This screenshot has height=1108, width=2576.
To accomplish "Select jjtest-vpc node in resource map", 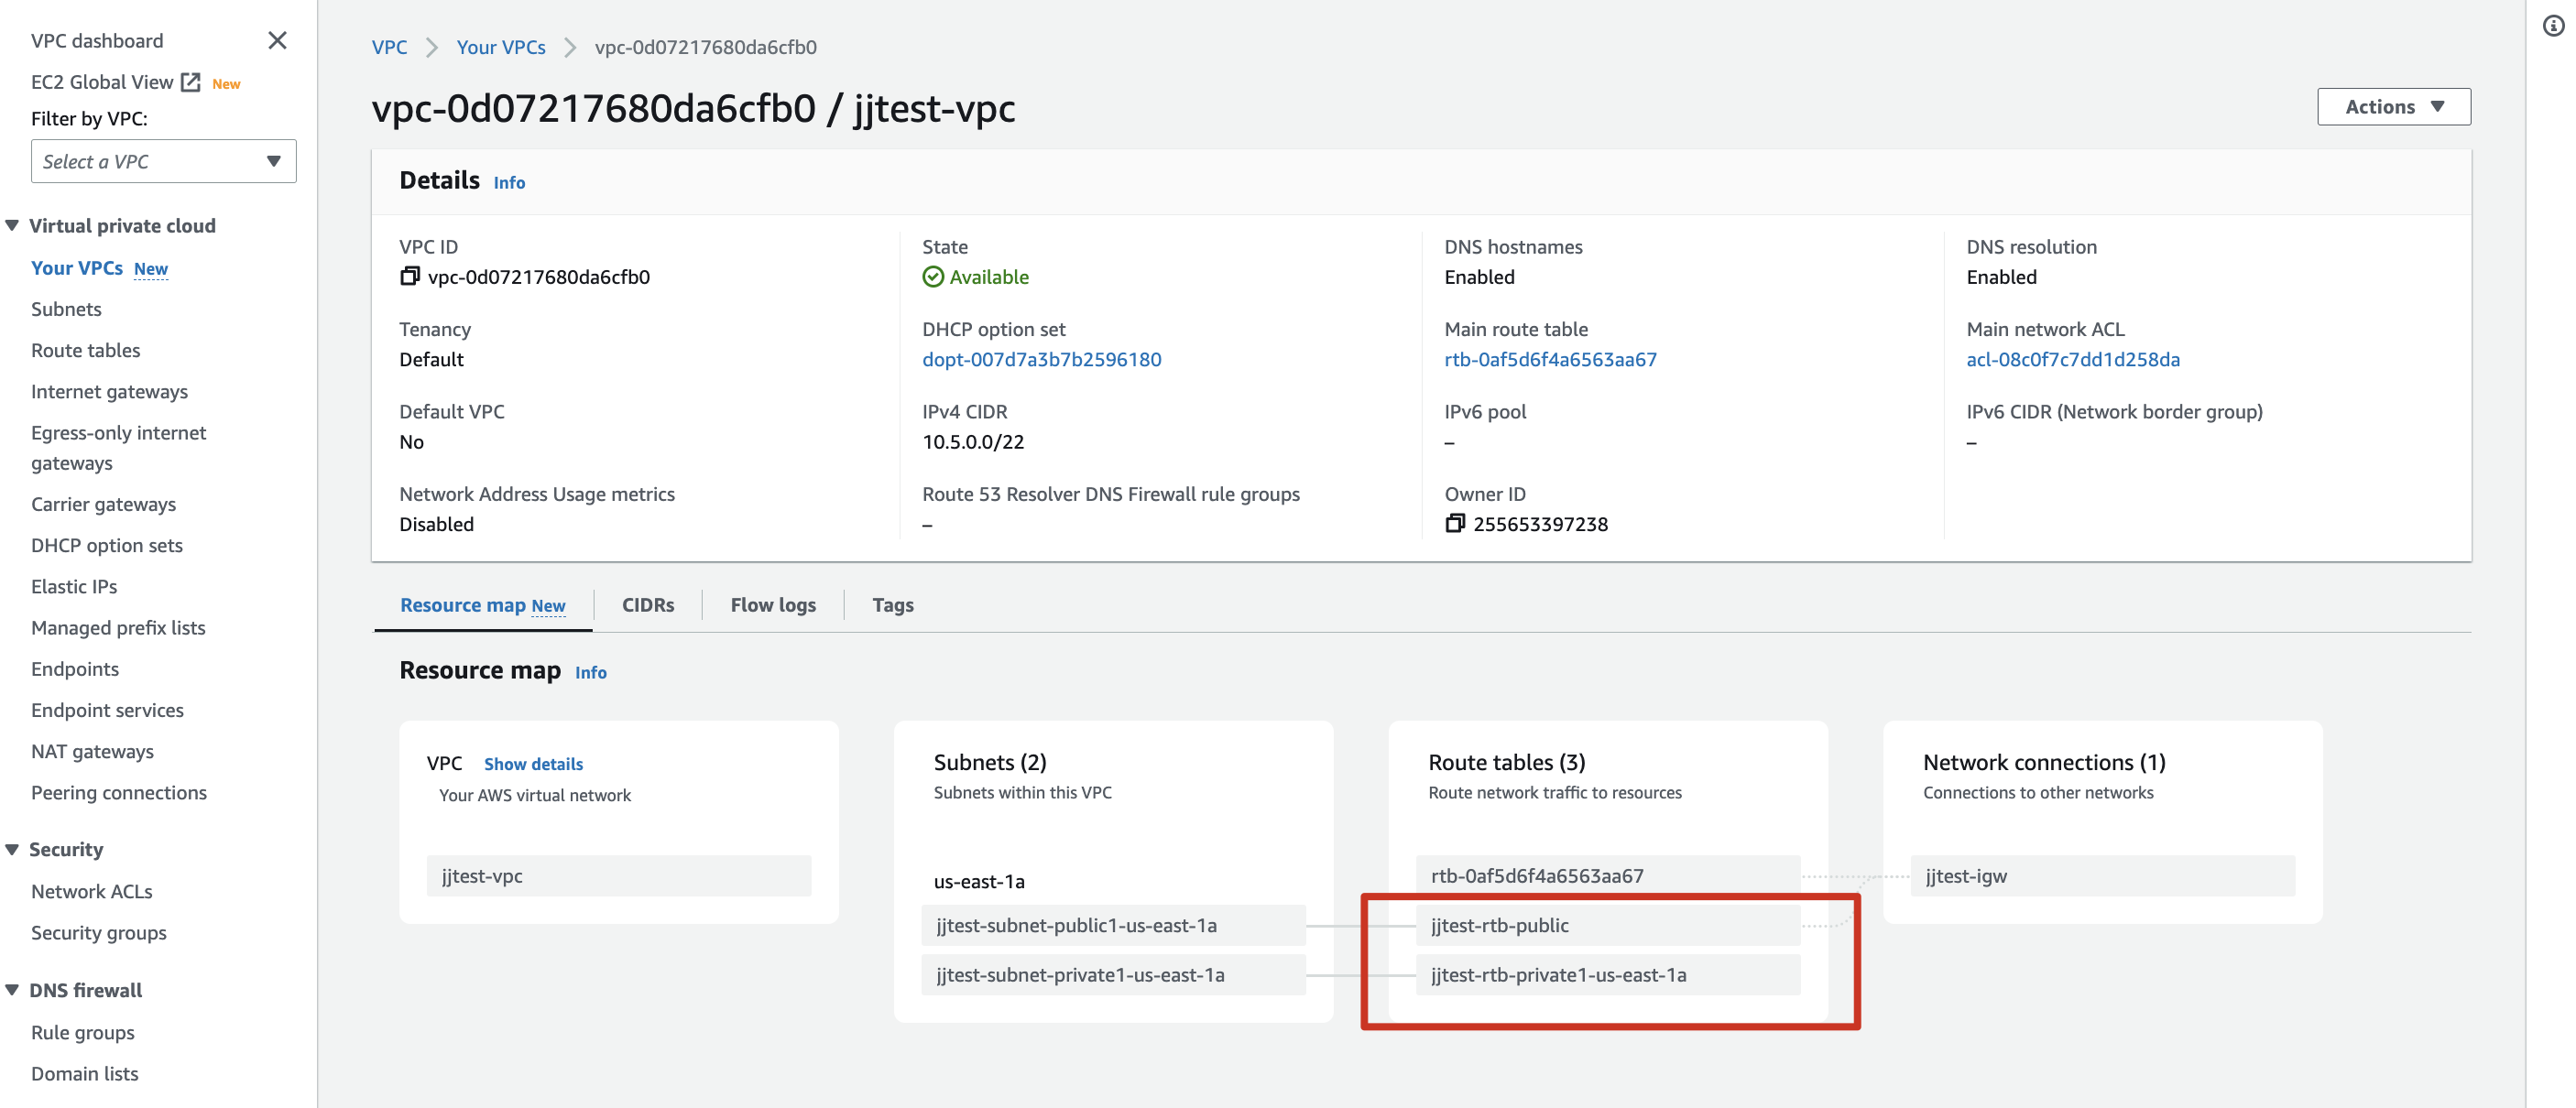I will point(619,875).
